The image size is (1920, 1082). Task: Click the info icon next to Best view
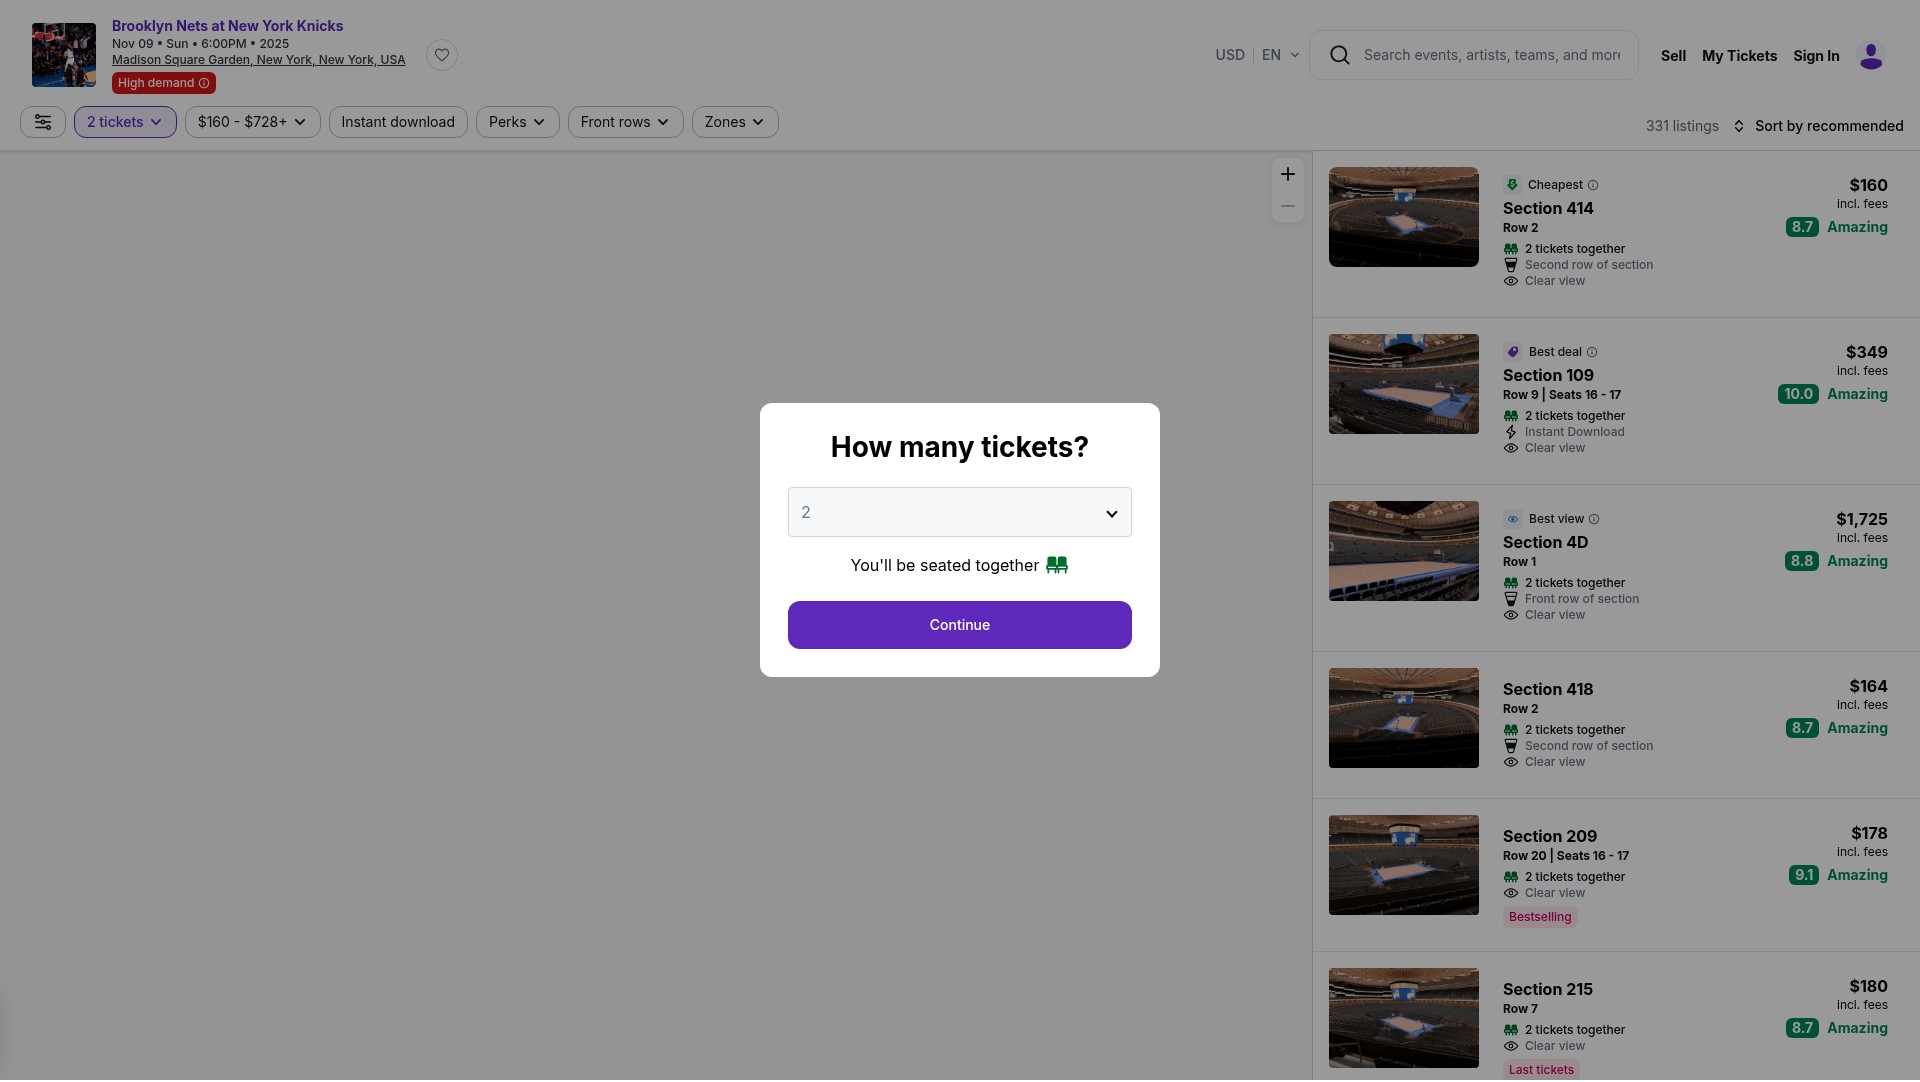point(1594,519)
